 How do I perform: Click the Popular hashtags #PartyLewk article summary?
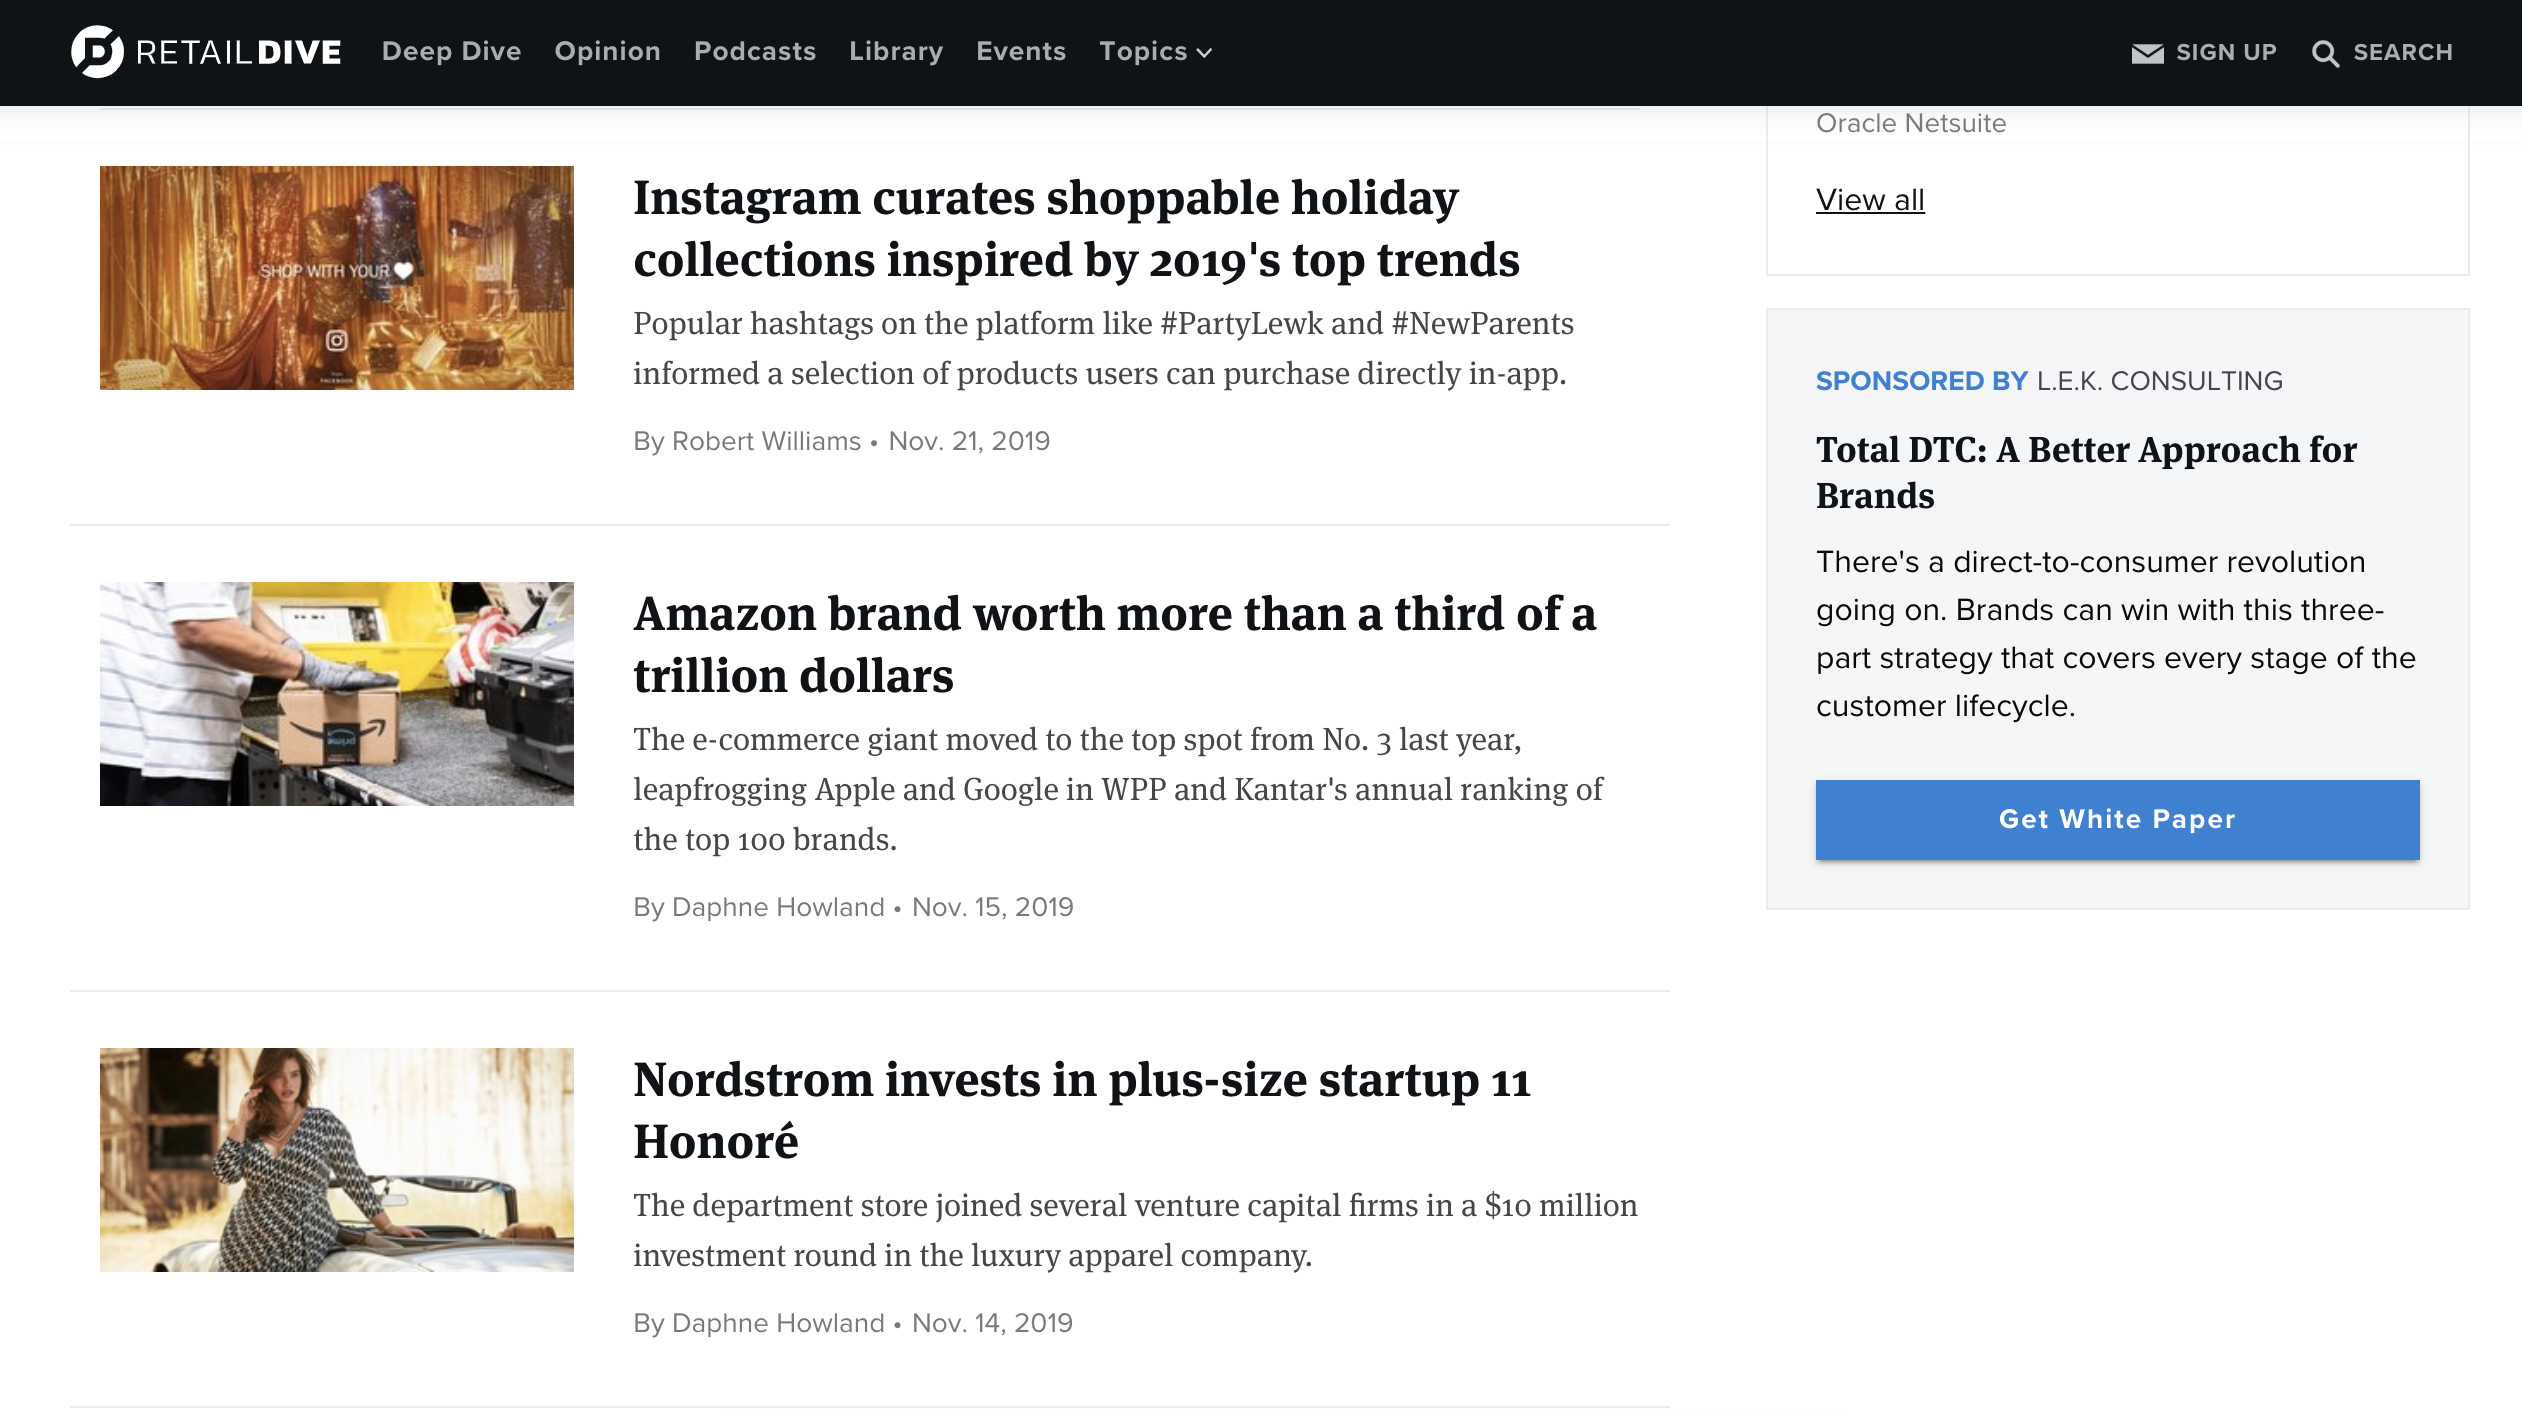click(x=1103, y=349)
